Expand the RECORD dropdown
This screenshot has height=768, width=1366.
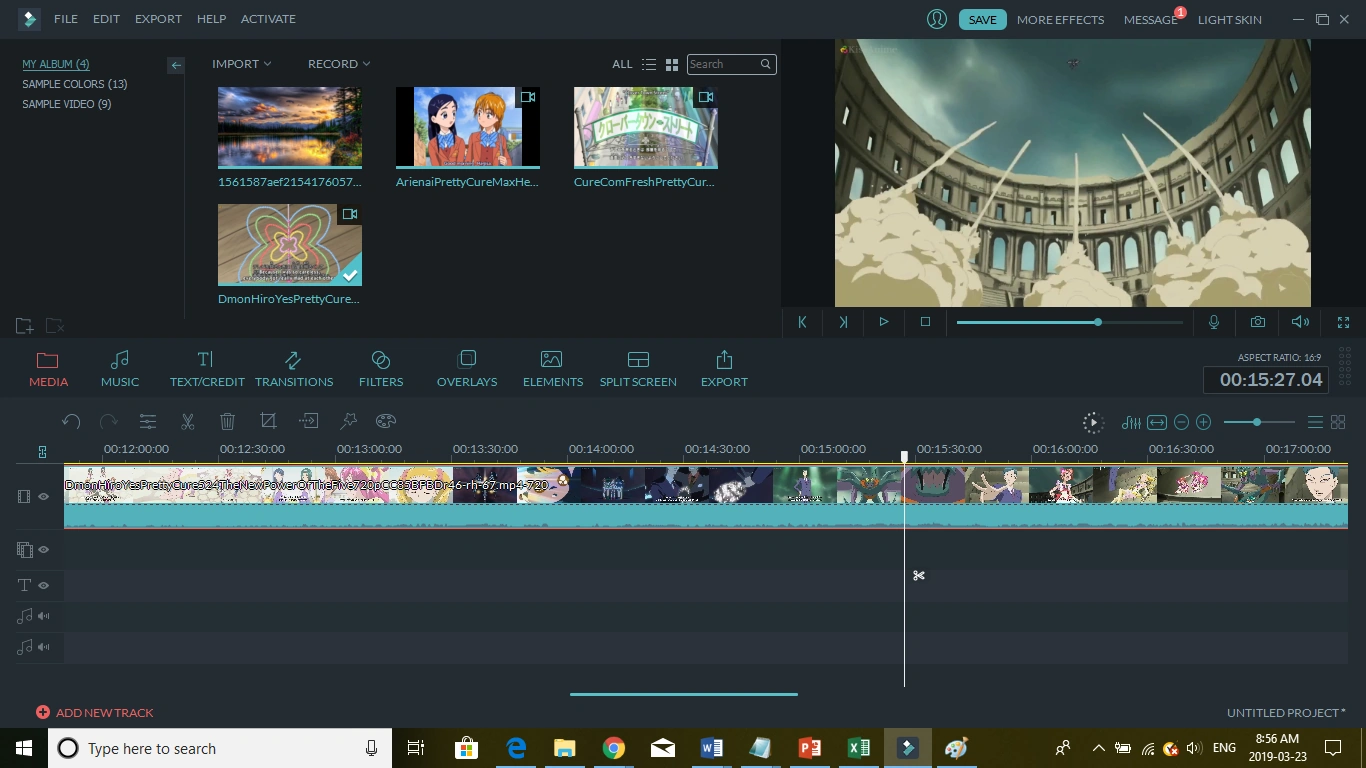(339, 64)
